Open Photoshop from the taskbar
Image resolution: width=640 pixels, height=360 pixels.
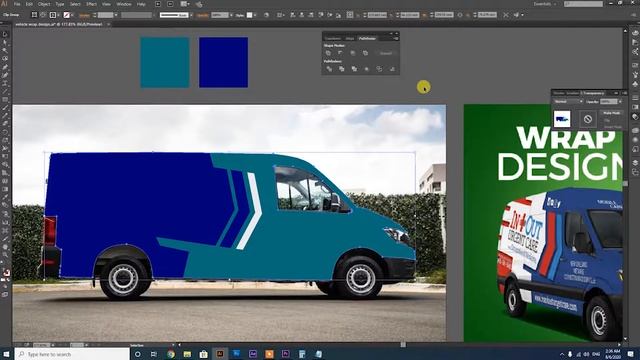236,354
